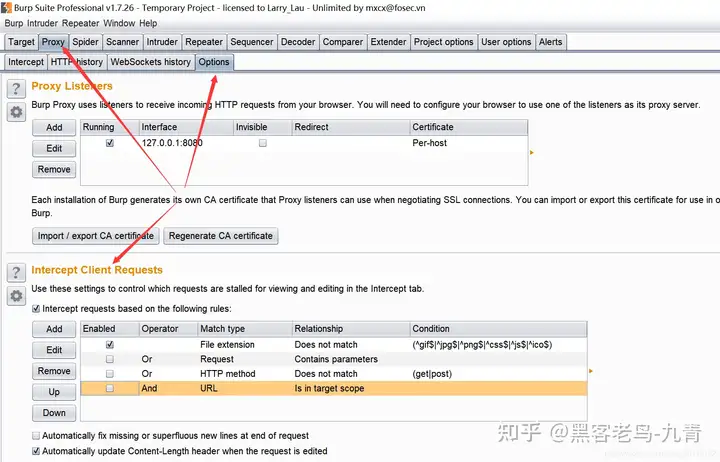Image resolution: width=720 pixels, height=462 pixels.
Task: Open the User options tab
Action: click(x=506, y=42)
